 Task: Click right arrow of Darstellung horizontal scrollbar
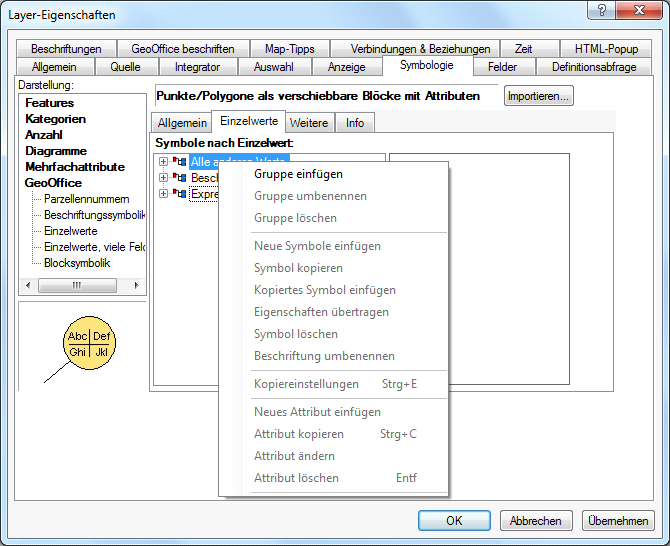[136, 286]
